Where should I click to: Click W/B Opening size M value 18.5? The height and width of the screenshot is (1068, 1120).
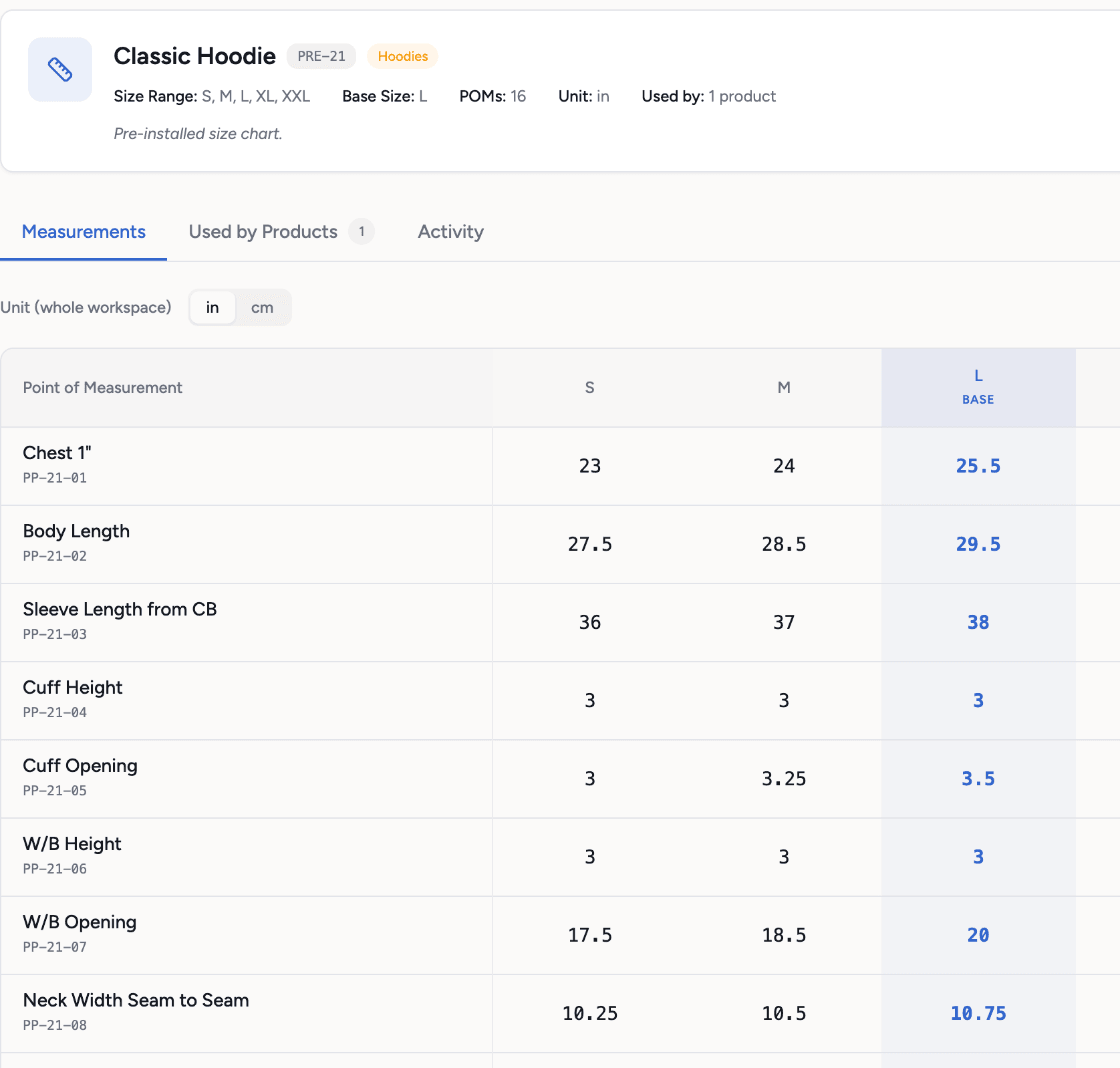(784, 935)
